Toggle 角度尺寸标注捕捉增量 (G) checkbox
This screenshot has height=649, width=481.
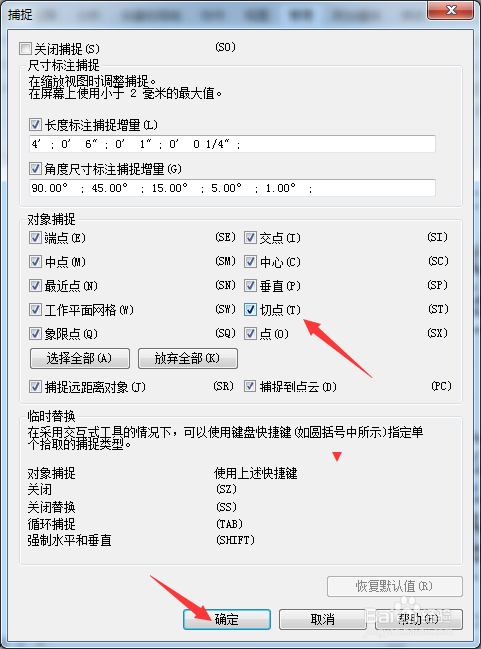[35, 168]
